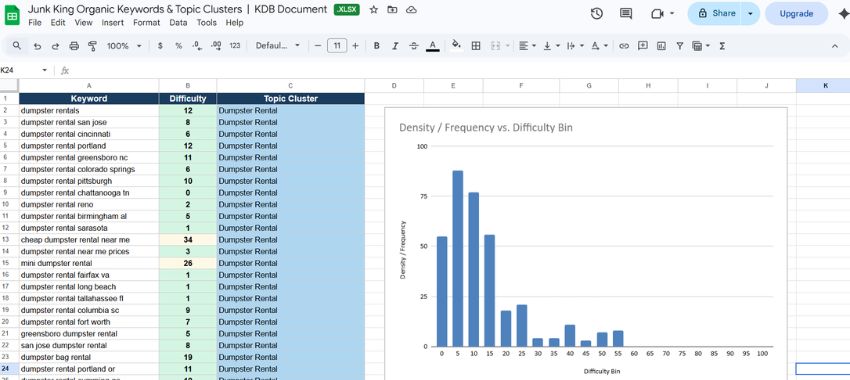Image resolution: width=850 pixels, height=380 pixels.
Task: Open the Format menu
Action: click(146, 23)
